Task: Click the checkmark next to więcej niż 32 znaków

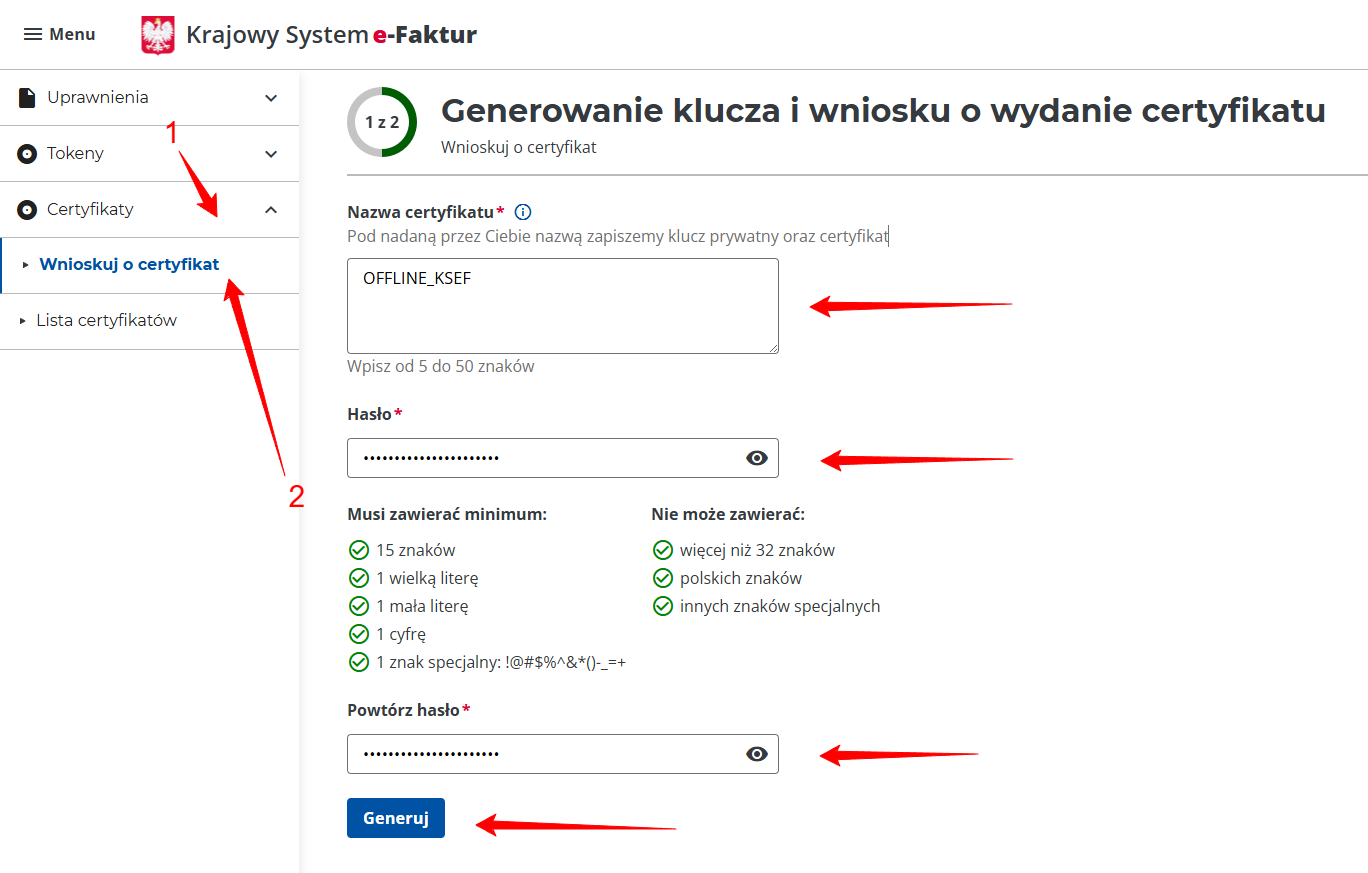Action: click(x=662, y=550)
